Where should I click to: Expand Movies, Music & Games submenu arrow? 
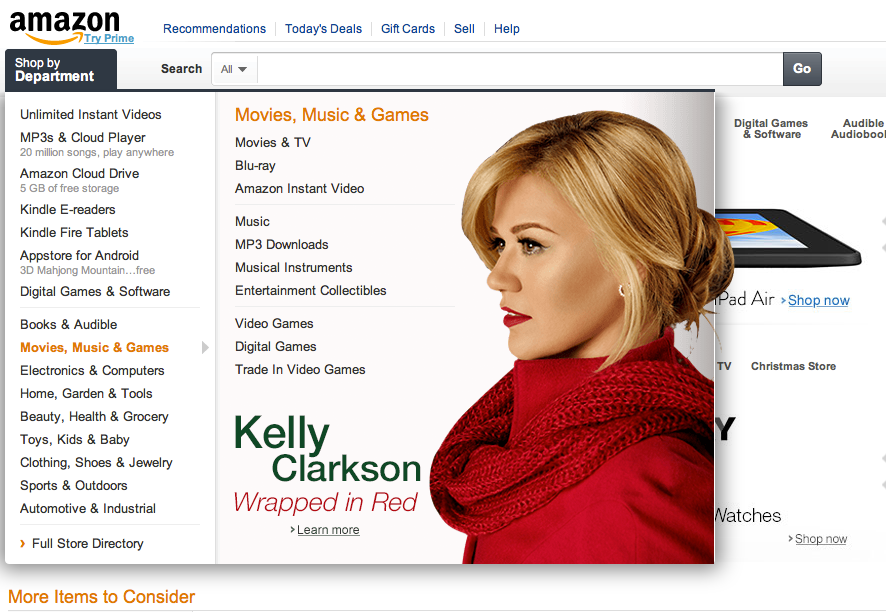(x=205, y=348)
